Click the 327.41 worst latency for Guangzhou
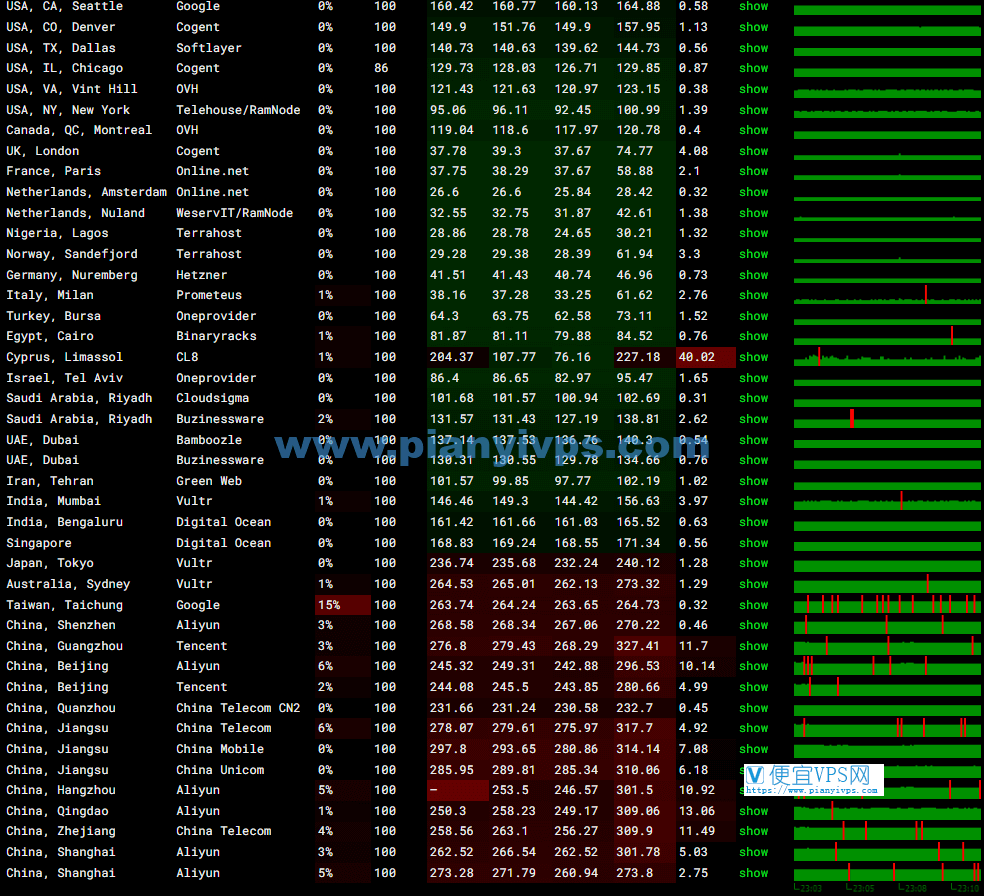Image resolution: width=984 pixels, height=896 pixels. [x=638, y=646]
